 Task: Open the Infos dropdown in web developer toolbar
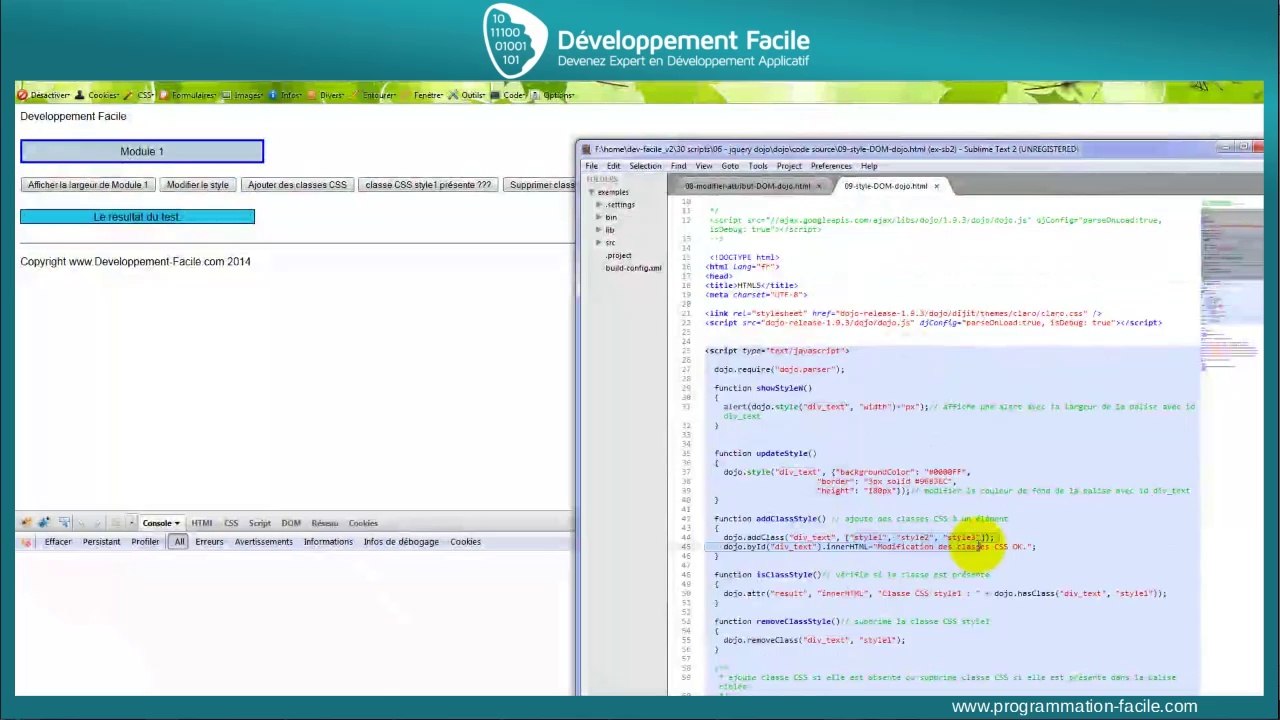[x=286, y=95]
